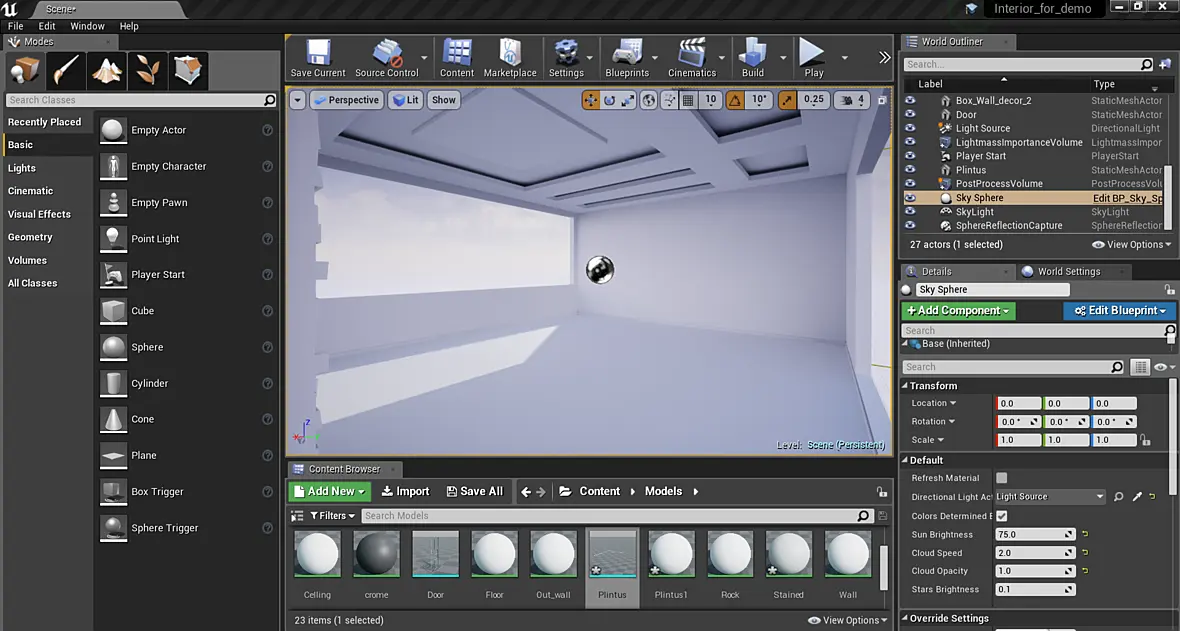
Task: Toggle rotation snapping in viewport
Action: click(x=735, y=99)
